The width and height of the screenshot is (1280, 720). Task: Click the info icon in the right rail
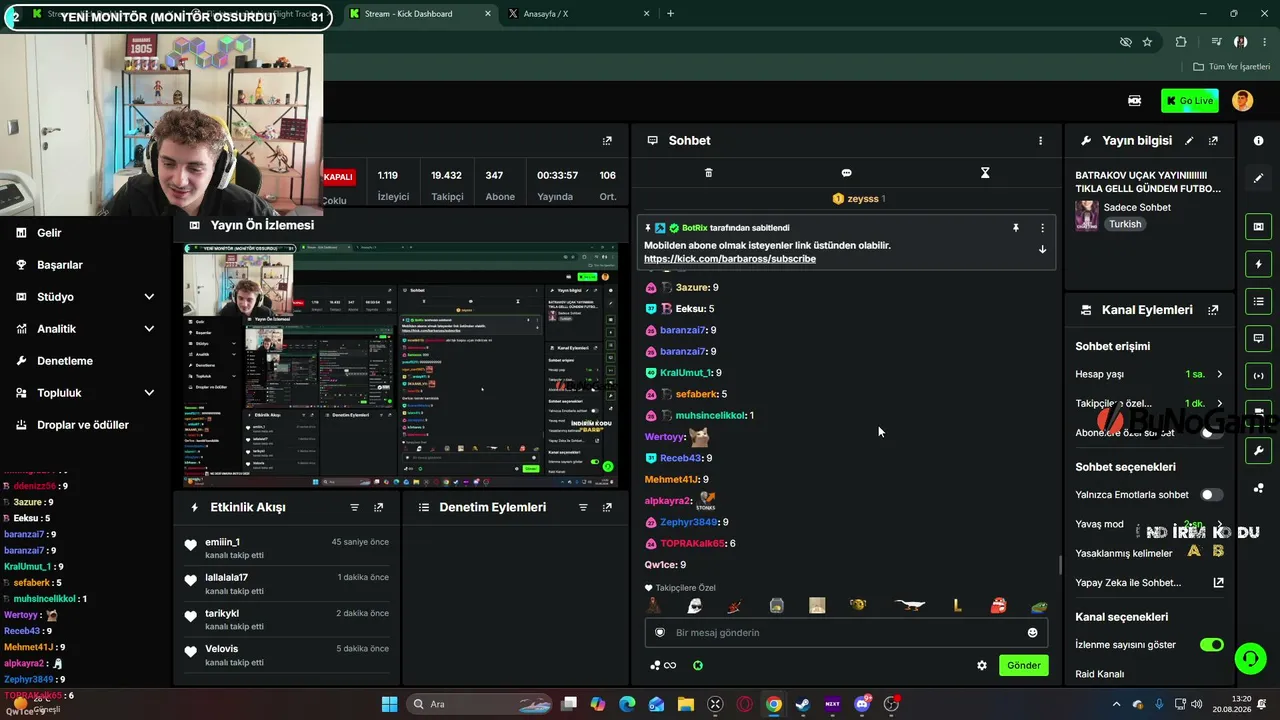pyautogui.click(x=1258, y=141)
